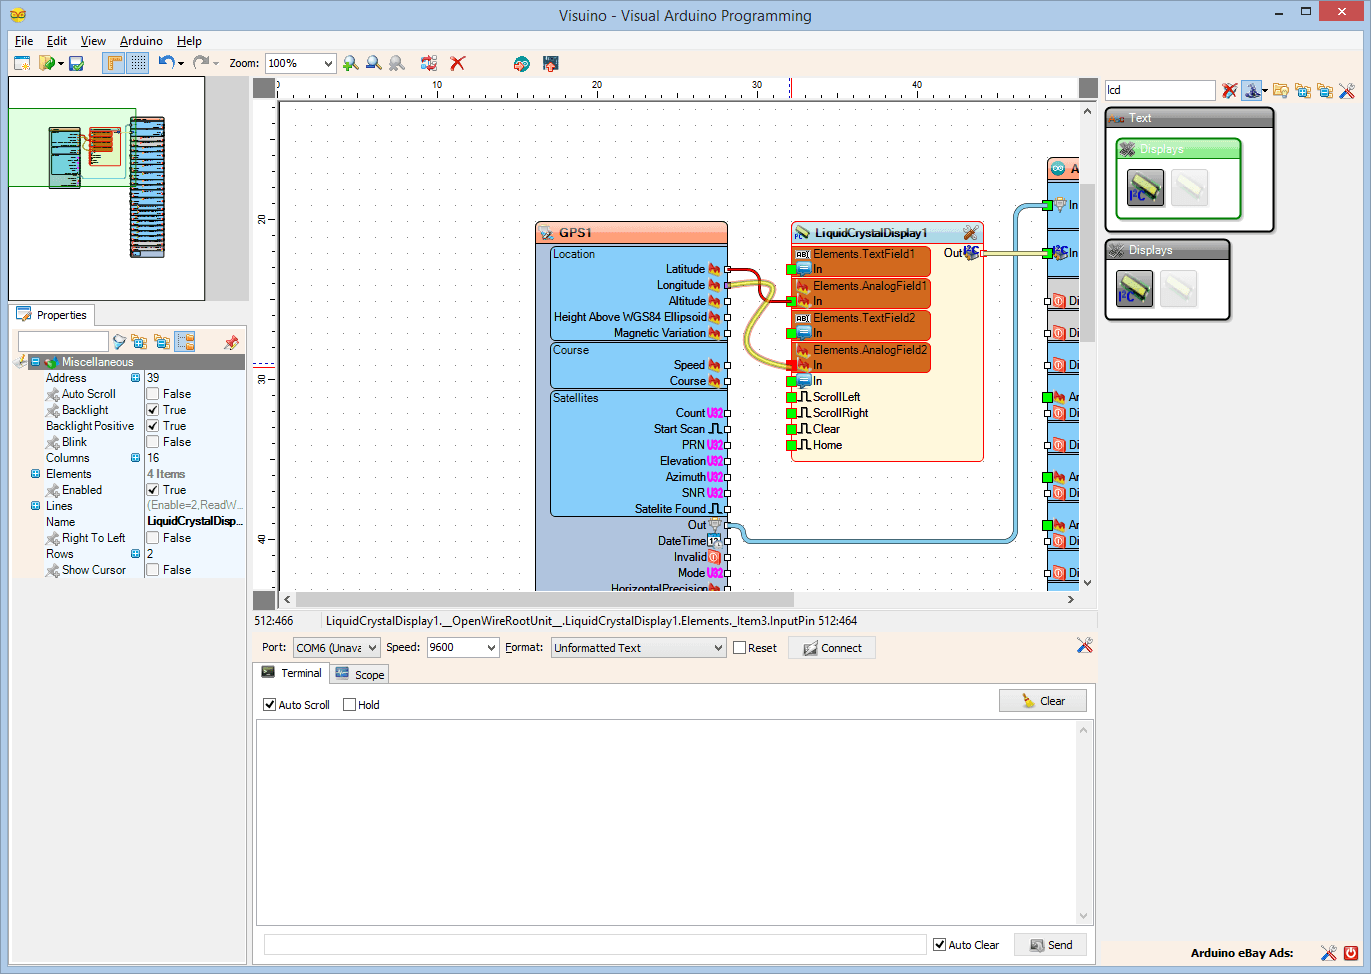This screenshot has height=974, width=1371.
Task: Click the Collapse All Categories icon in the component panel
Action: point(1325,90)
